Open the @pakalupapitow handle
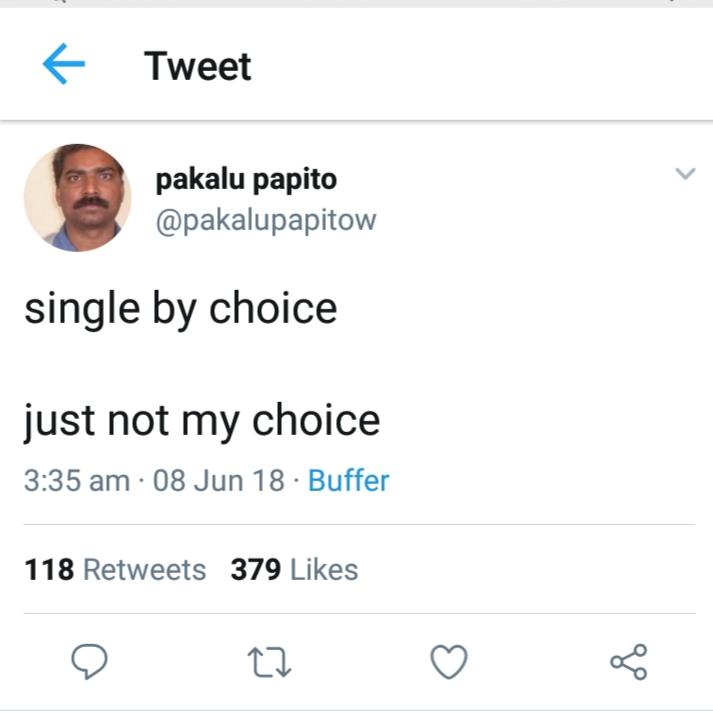Screen dimensions: 713x713 265,219
